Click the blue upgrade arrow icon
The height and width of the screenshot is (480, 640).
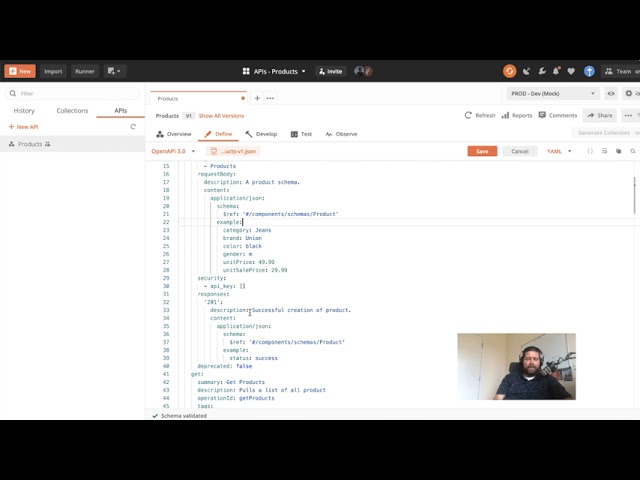click(589, 71)
